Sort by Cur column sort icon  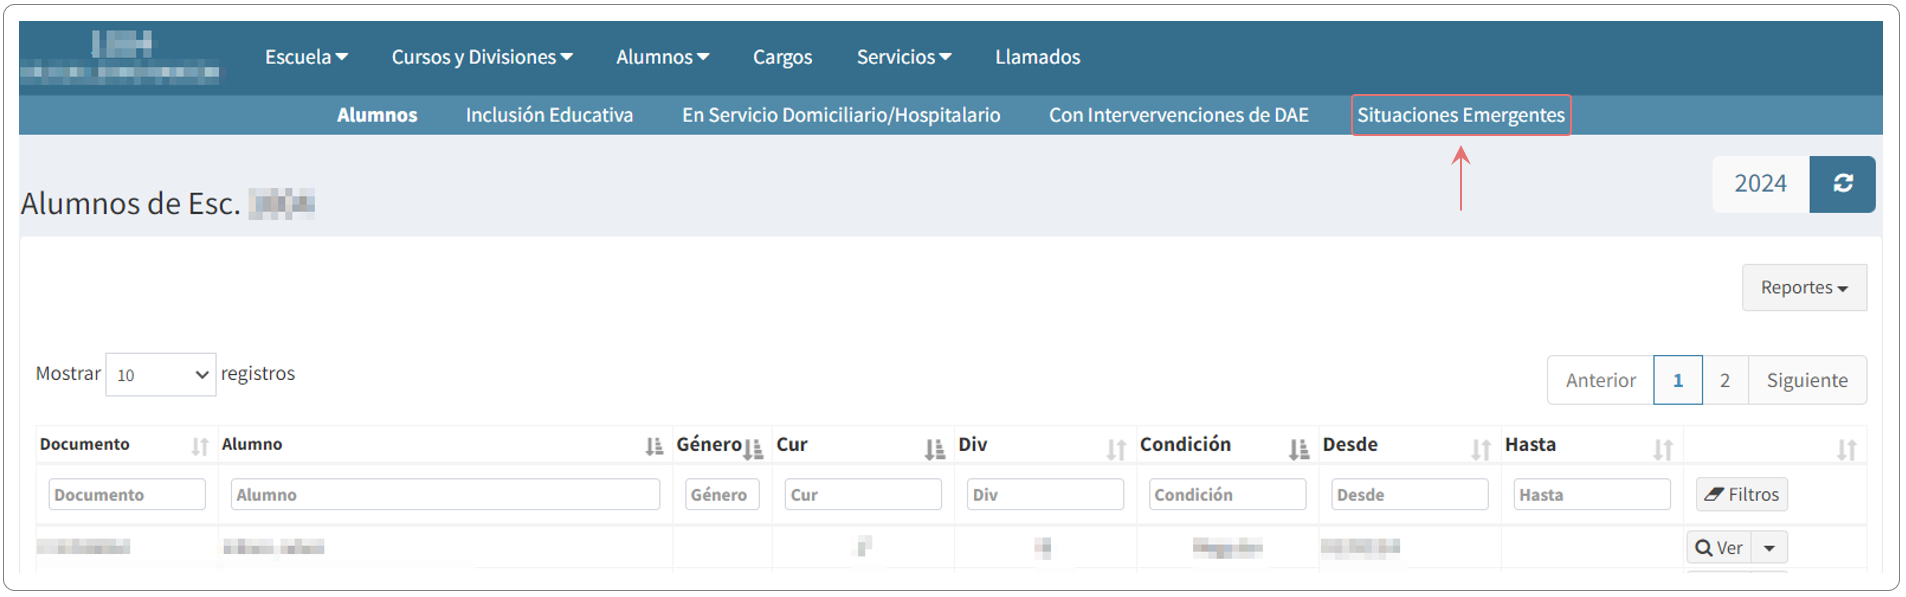point(934,449)
